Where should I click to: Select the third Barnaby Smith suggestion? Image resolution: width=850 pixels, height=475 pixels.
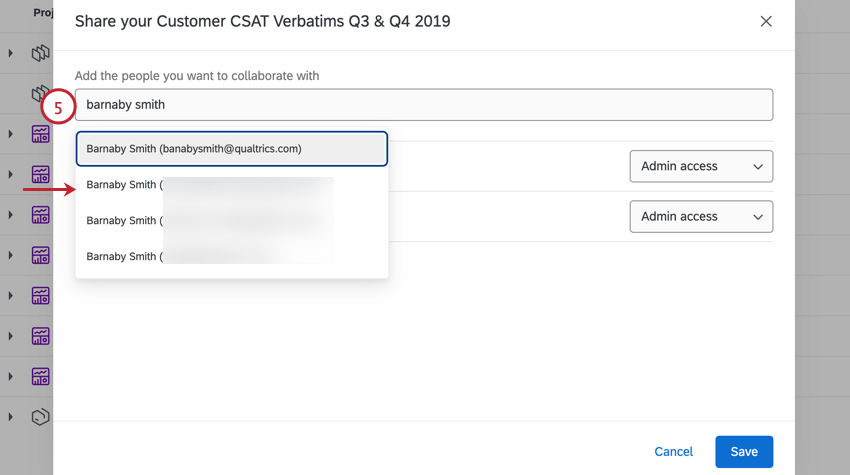(x=232, y=221)
